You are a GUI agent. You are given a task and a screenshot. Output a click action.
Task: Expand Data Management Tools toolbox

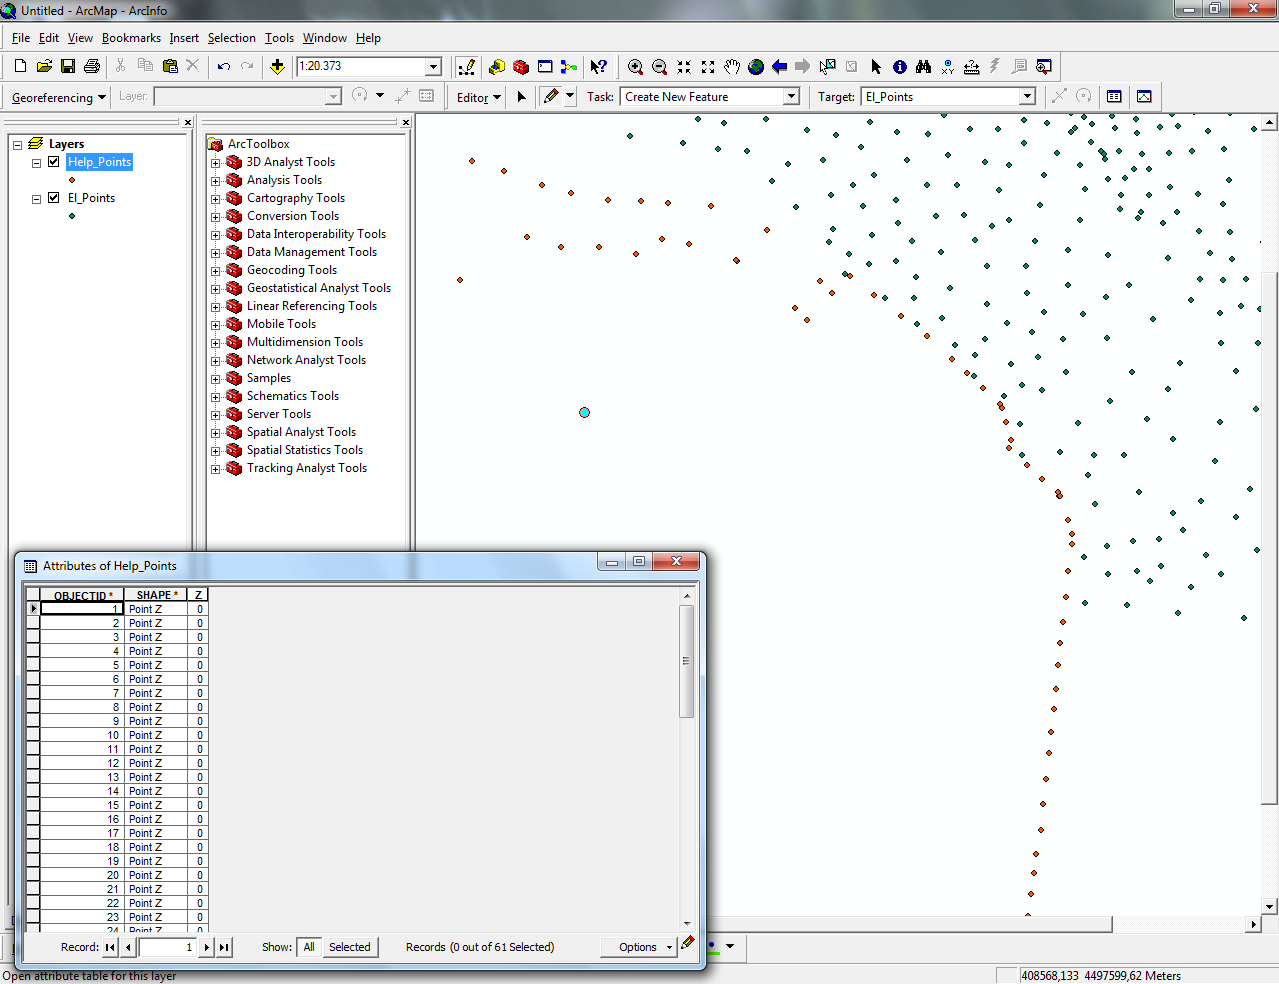pyautogui.click(x=215, y=253)
